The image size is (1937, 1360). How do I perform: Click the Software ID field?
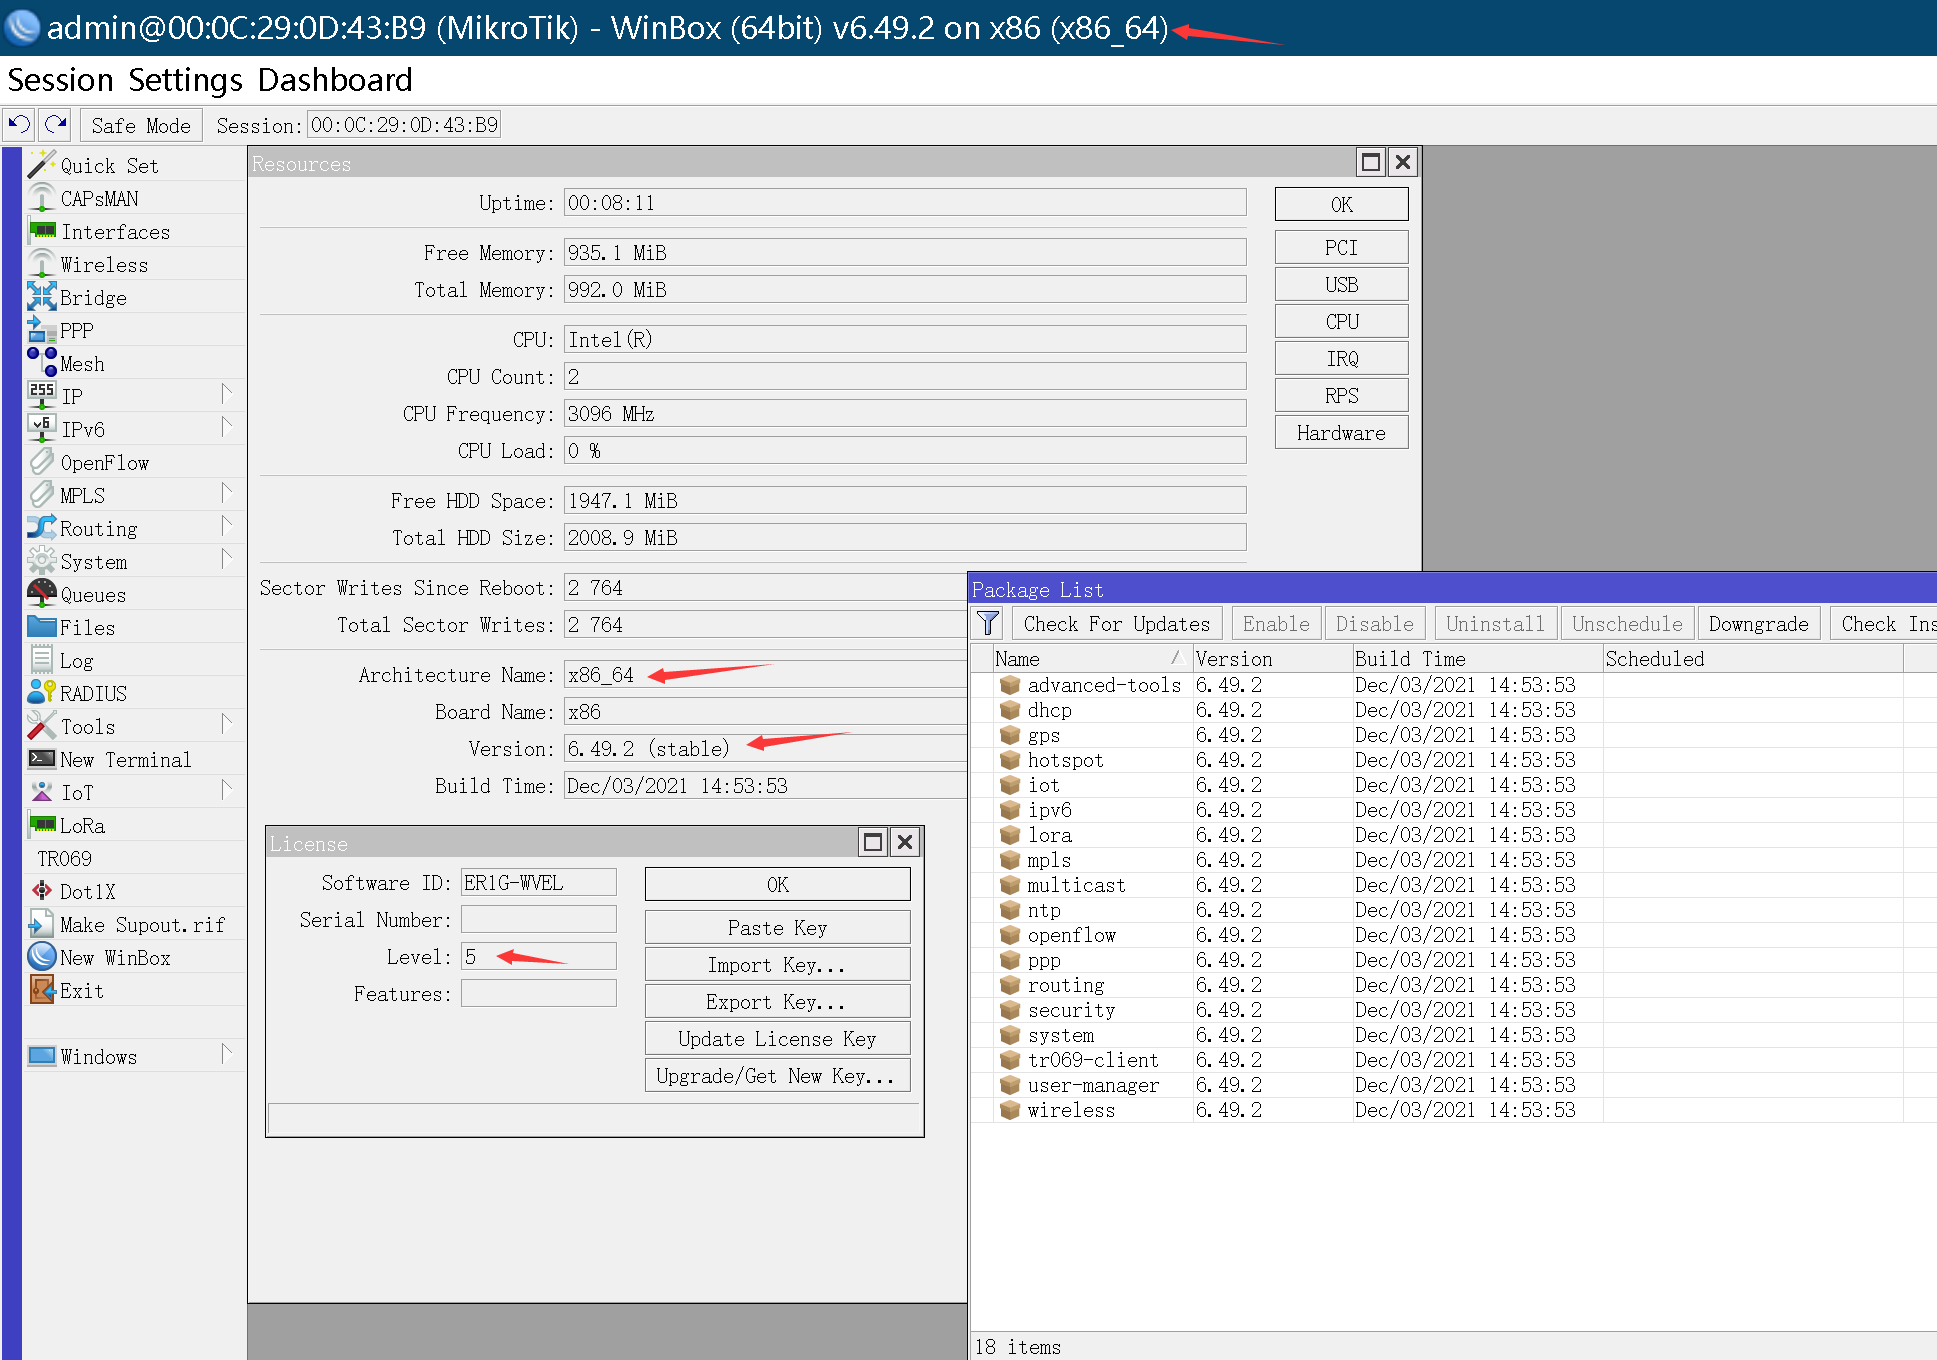pos(538,882)
